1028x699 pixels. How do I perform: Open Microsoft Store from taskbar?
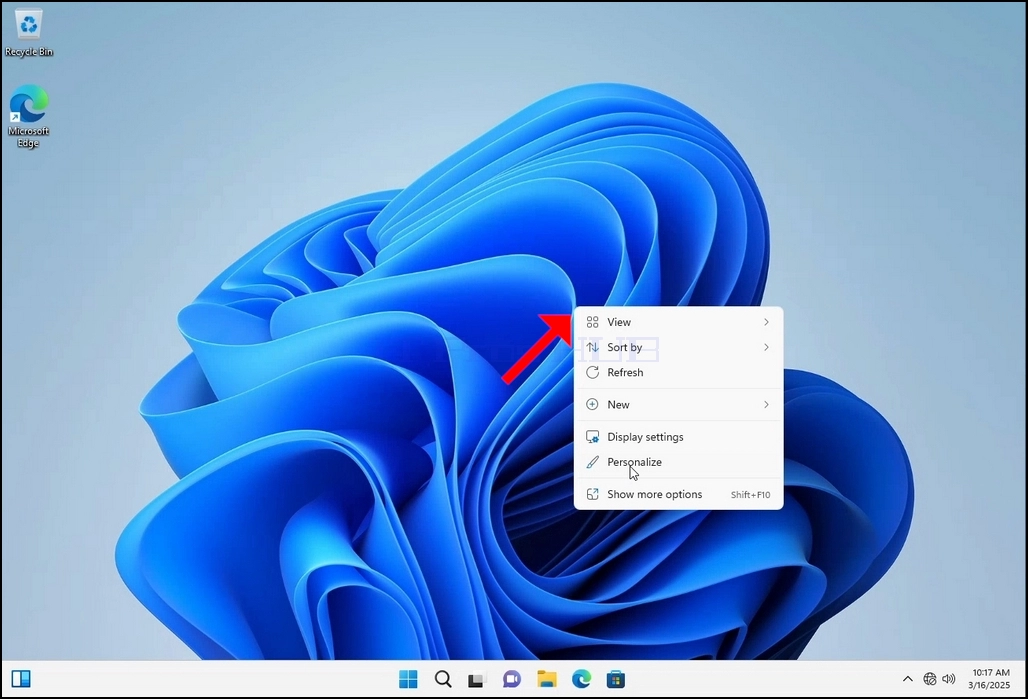pos(616,679)
